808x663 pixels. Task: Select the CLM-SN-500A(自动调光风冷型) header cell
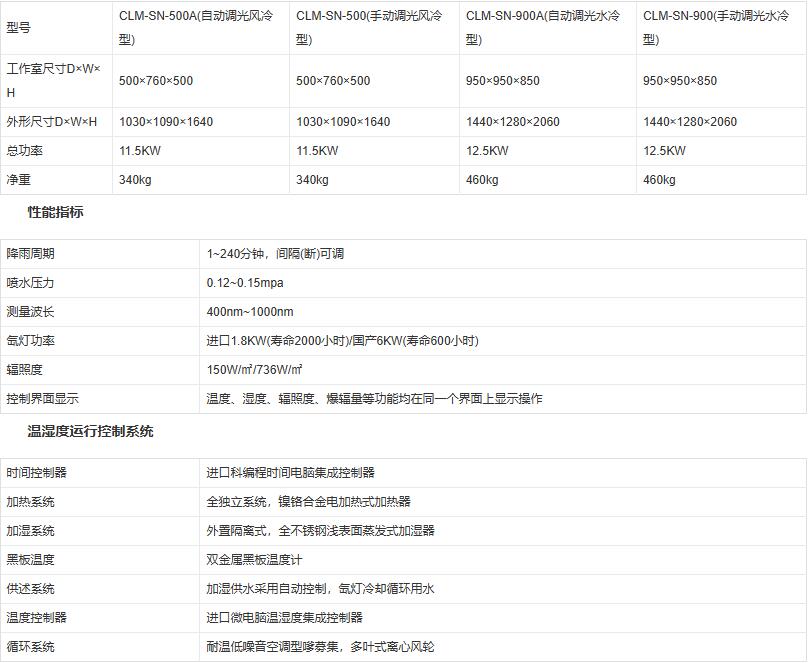201,28
